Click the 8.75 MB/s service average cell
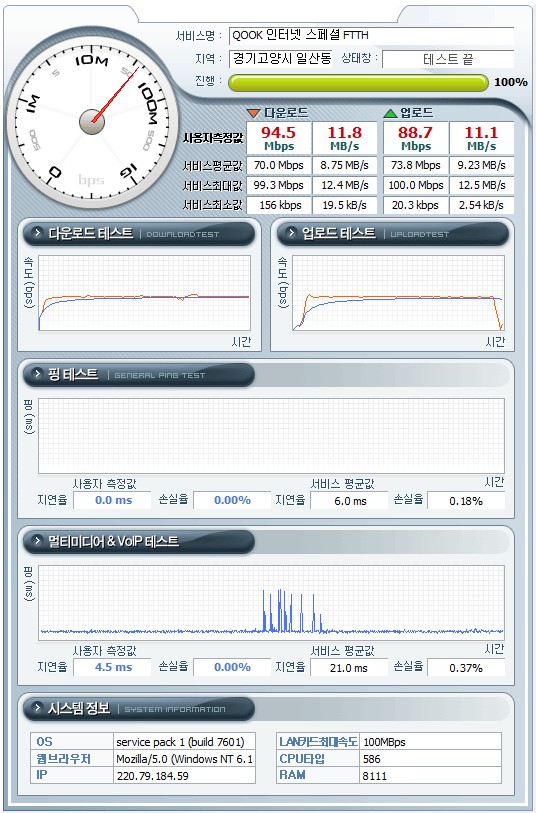The width and height of the screenshot is (536, 813). click(x=345, y=165)
